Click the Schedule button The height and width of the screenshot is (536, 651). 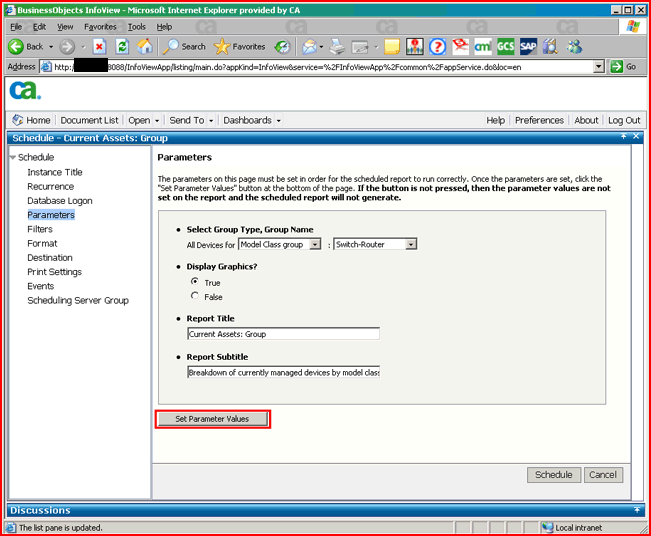(x=553, y=475)
